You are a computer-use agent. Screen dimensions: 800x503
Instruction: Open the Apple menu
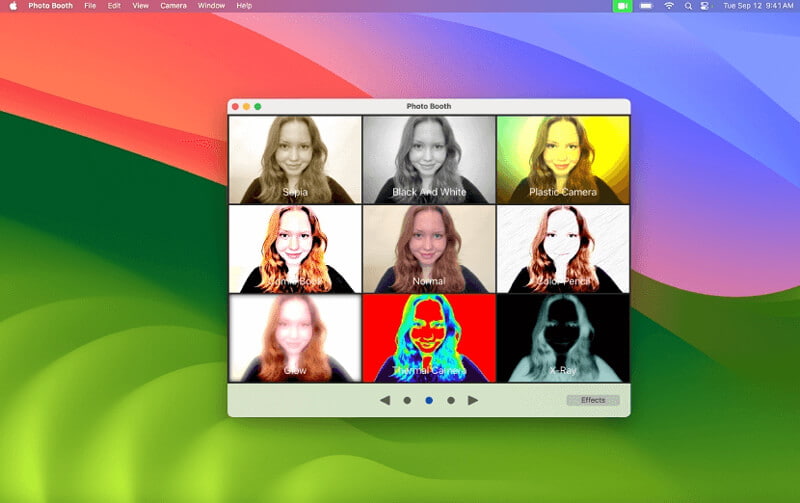click(x=12, y=6)
